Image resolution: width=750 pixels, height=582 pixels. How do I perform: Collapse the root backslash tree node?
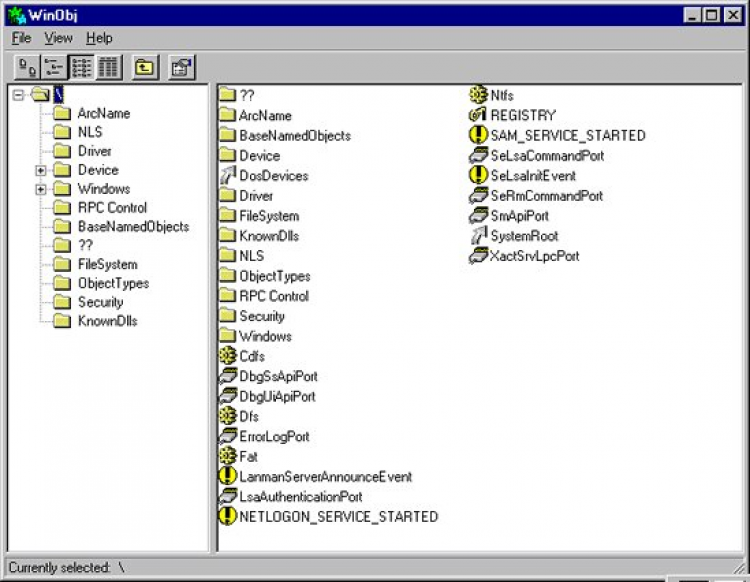click(18, 95)
